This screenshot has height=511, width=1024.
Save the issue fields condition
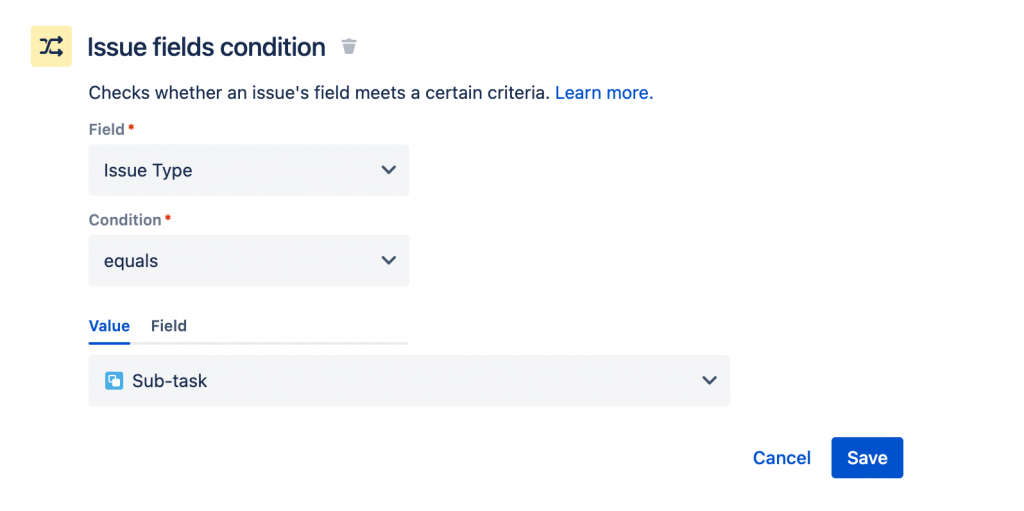pos(867,458)
